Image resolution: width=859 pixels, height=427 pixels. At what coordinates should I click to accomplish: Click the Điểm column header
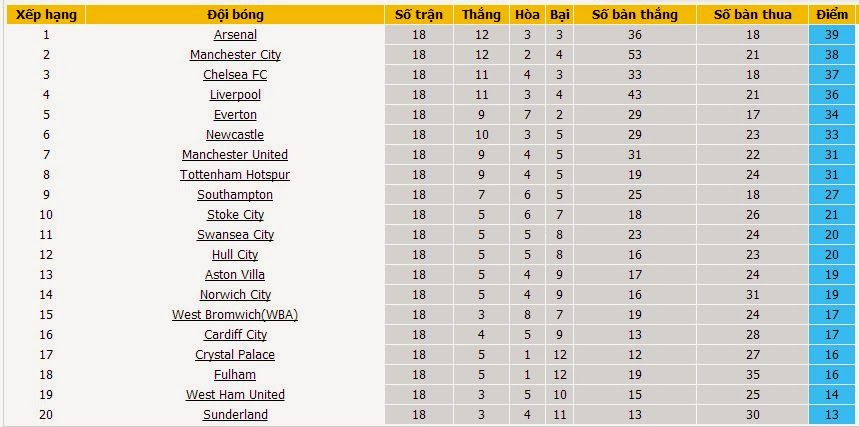click(x=831, y=15)
